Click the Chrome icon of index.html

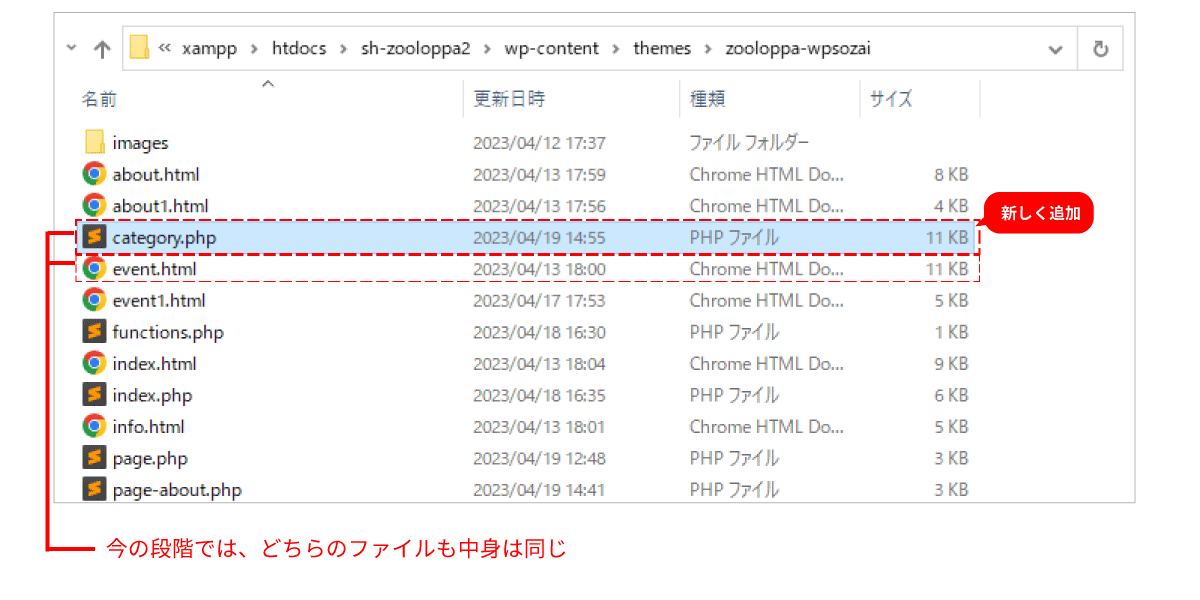click(94, 363)
